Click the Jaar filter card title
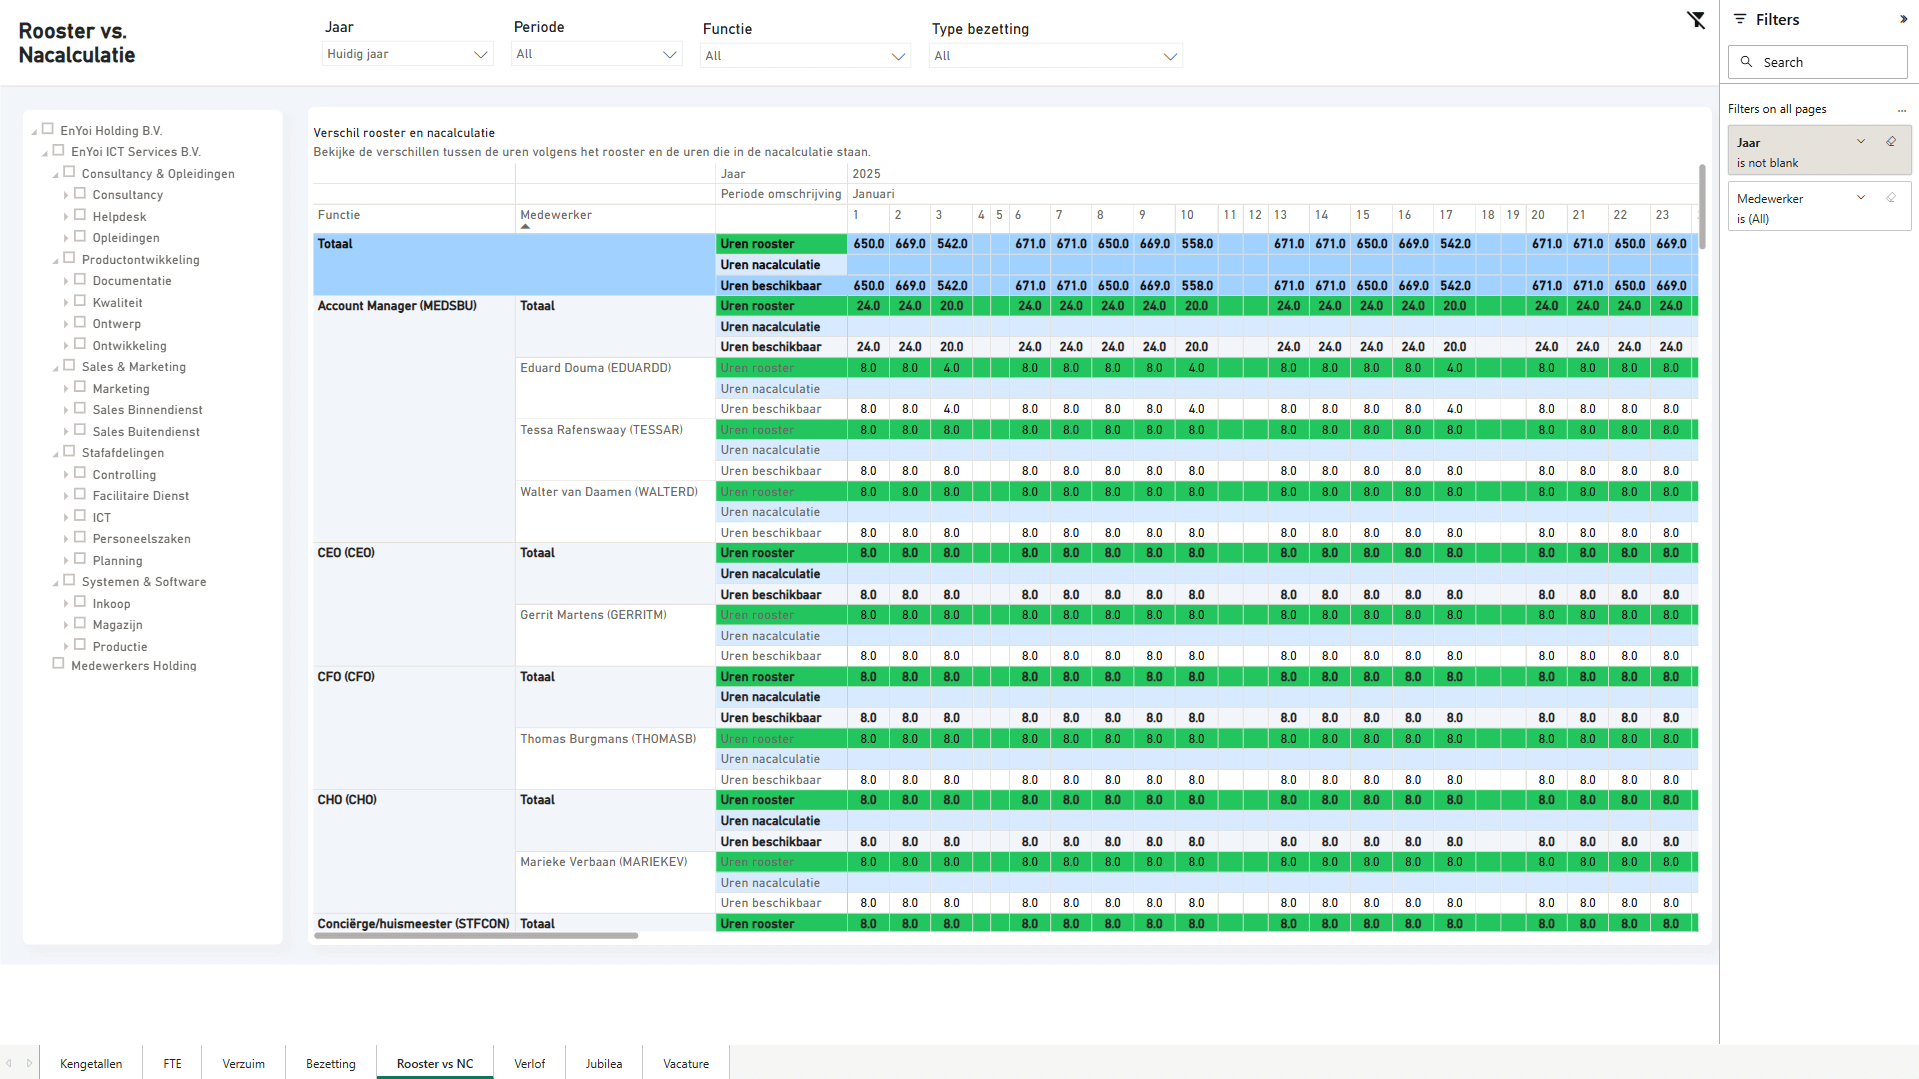 (1748, 143)
